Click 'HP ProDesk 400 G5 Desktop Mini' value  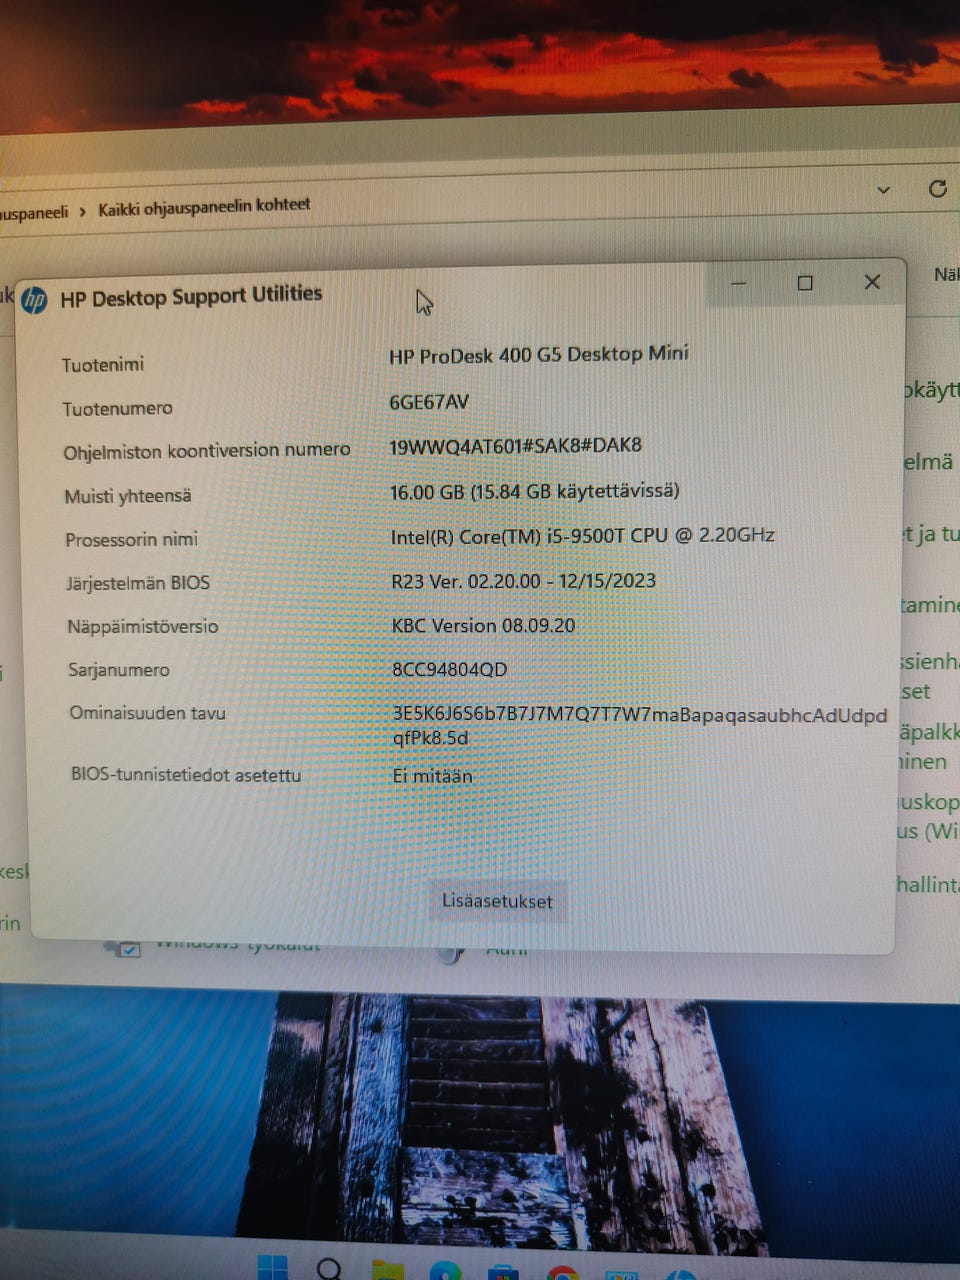[x=539, y=354]
